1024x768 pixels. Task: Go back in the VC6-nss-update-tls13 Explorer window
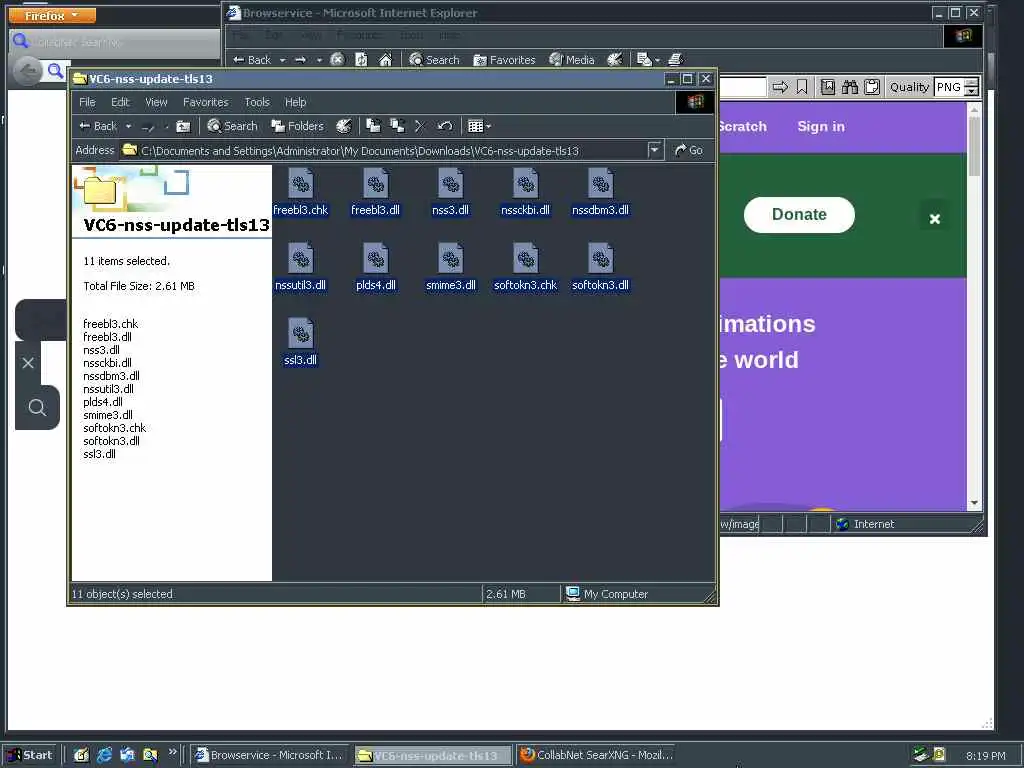[98, 126]
